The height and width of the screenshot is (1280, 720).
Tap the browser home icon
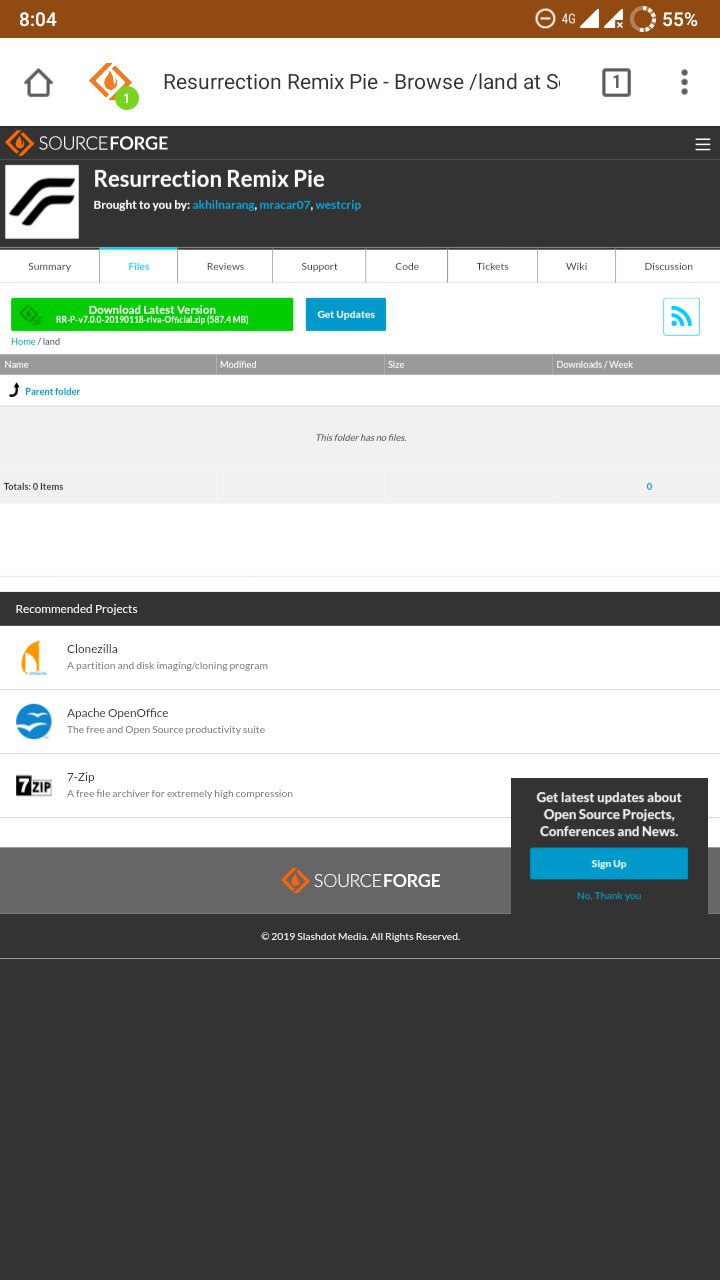[x=38, y=82]
